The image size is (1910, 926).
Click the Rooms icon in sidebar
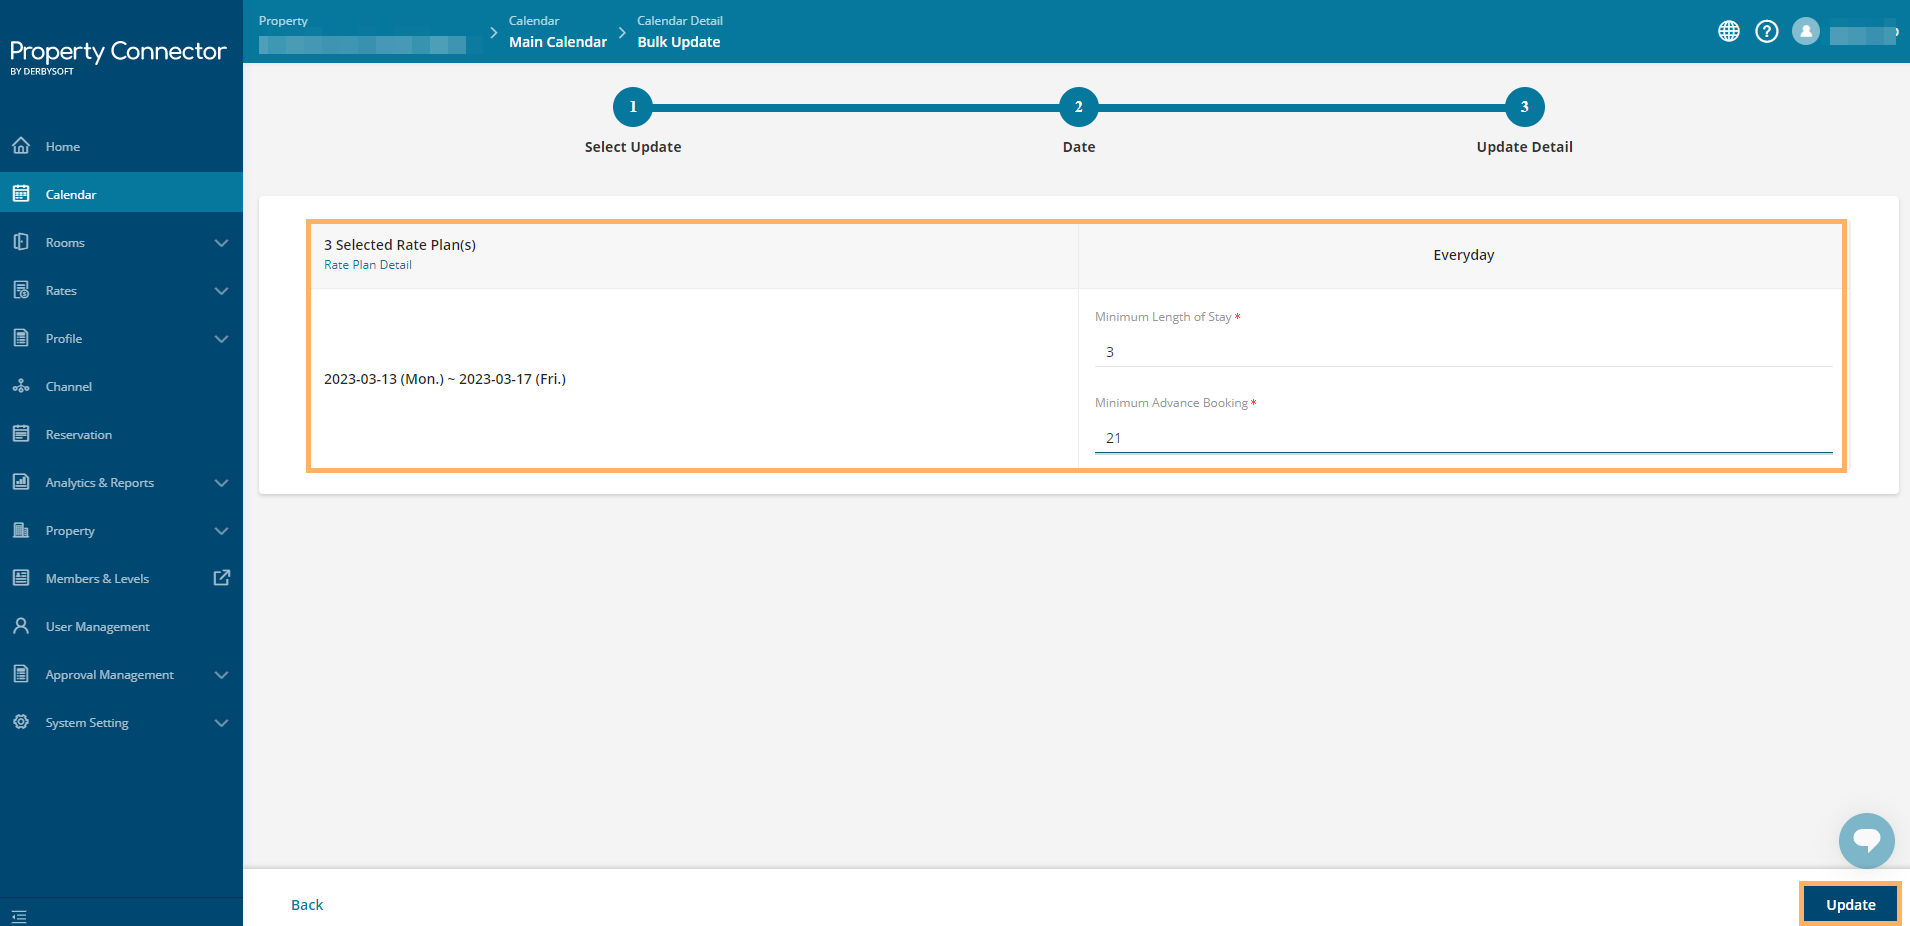coord(21,242)
